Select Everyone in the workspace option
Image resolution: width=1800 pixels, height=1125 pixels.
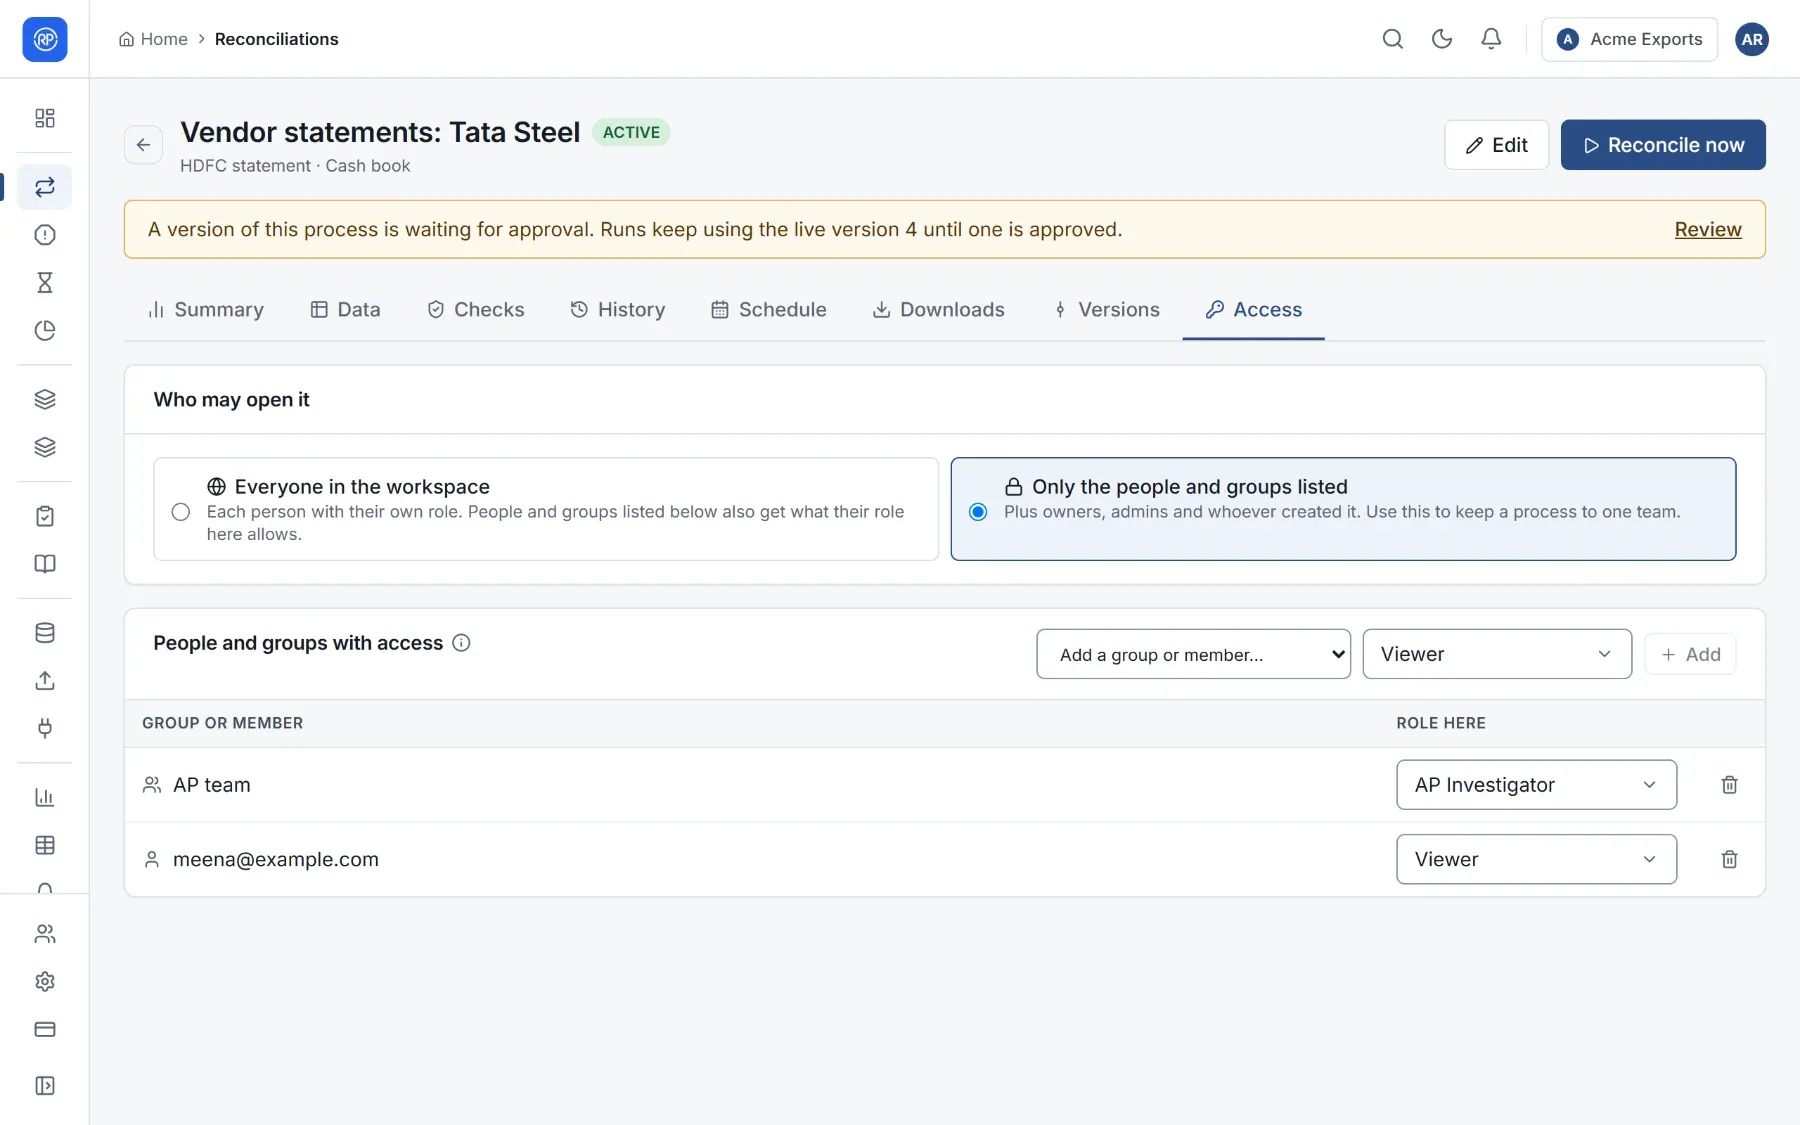coord(546,509)
